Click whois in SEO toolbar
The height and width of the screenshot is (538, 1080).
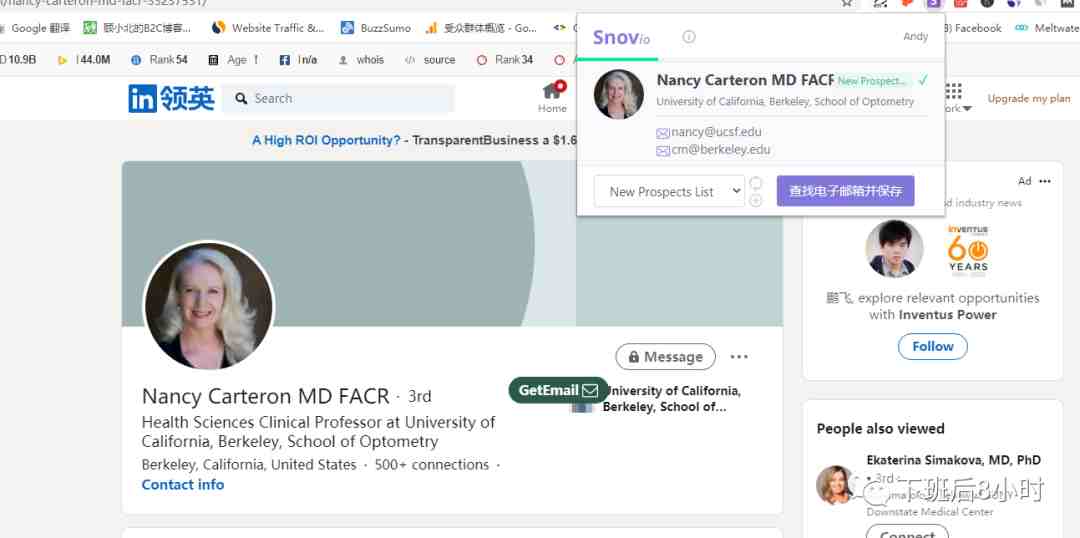(x=361, y=60)
